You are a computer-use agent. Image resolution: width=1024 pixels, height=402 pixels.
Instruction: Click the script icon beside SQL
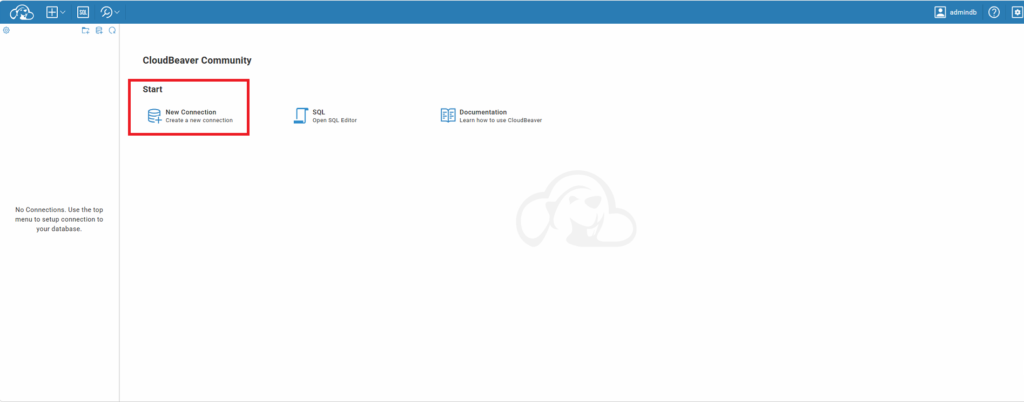pyautogui.click(x=300, y=116)
